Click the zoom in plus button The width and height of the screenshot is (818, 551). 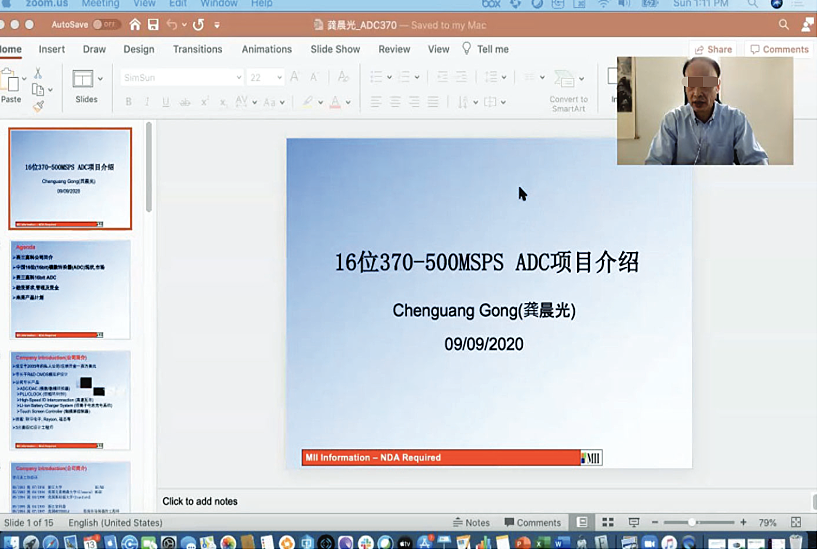tap(743, 522)
